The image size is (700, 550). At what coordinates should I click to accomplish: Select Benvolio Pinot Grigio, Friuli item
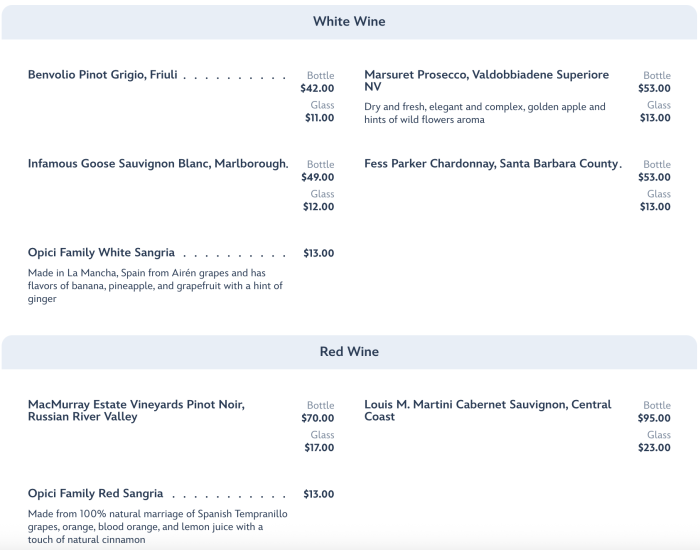(103, 75)
